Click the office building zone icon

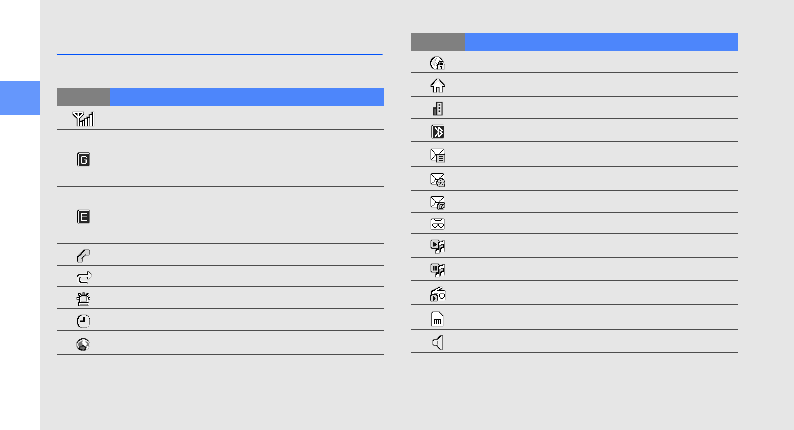click(x=437, y=109)
